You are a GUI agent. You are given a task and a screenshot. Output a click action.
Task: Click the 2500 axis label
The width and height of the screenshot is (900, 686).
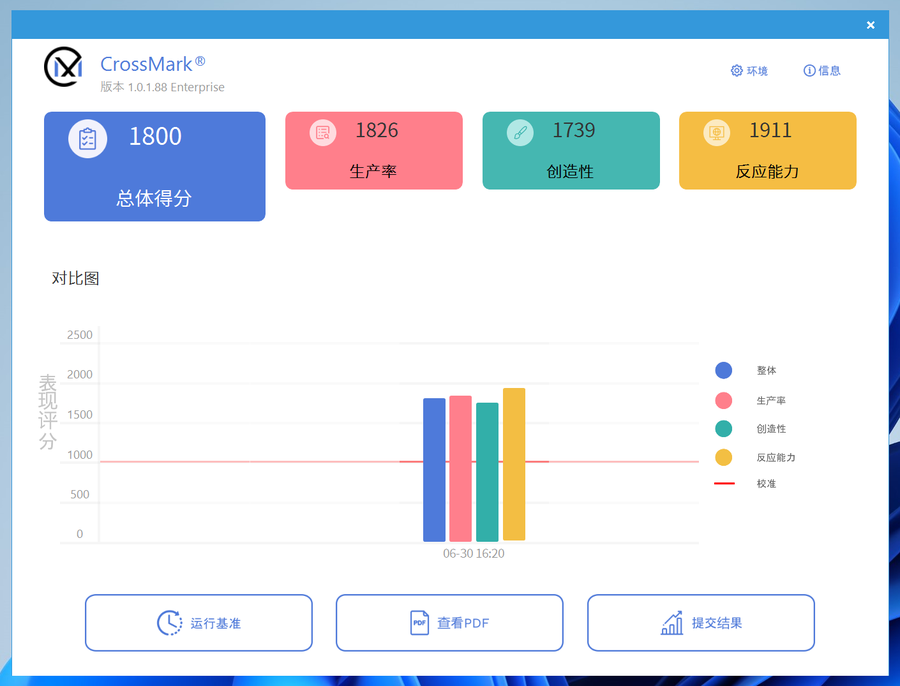point(79,335)
